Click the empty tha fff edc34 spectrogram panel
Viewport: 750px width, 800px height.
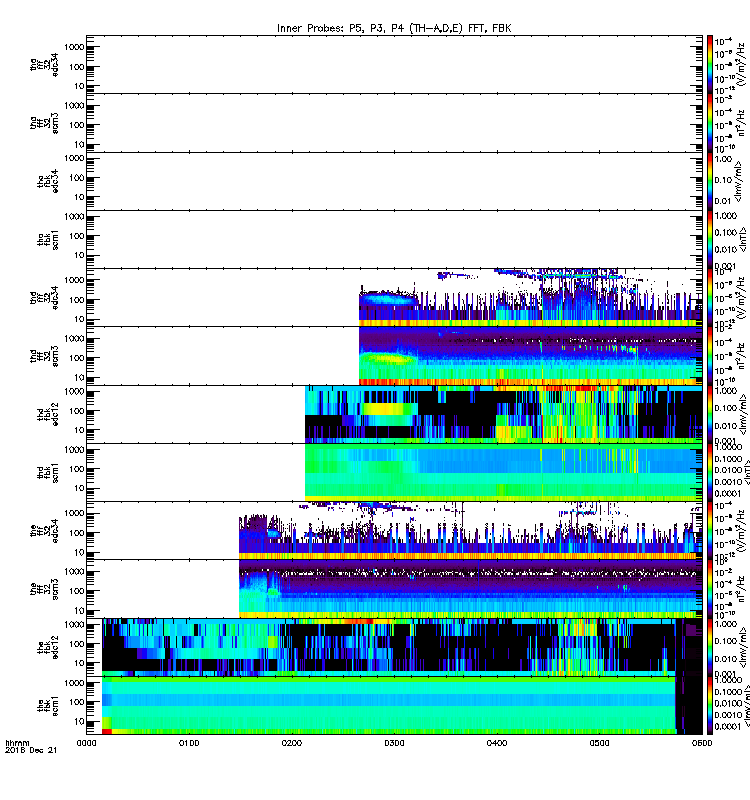pos(394,64)
